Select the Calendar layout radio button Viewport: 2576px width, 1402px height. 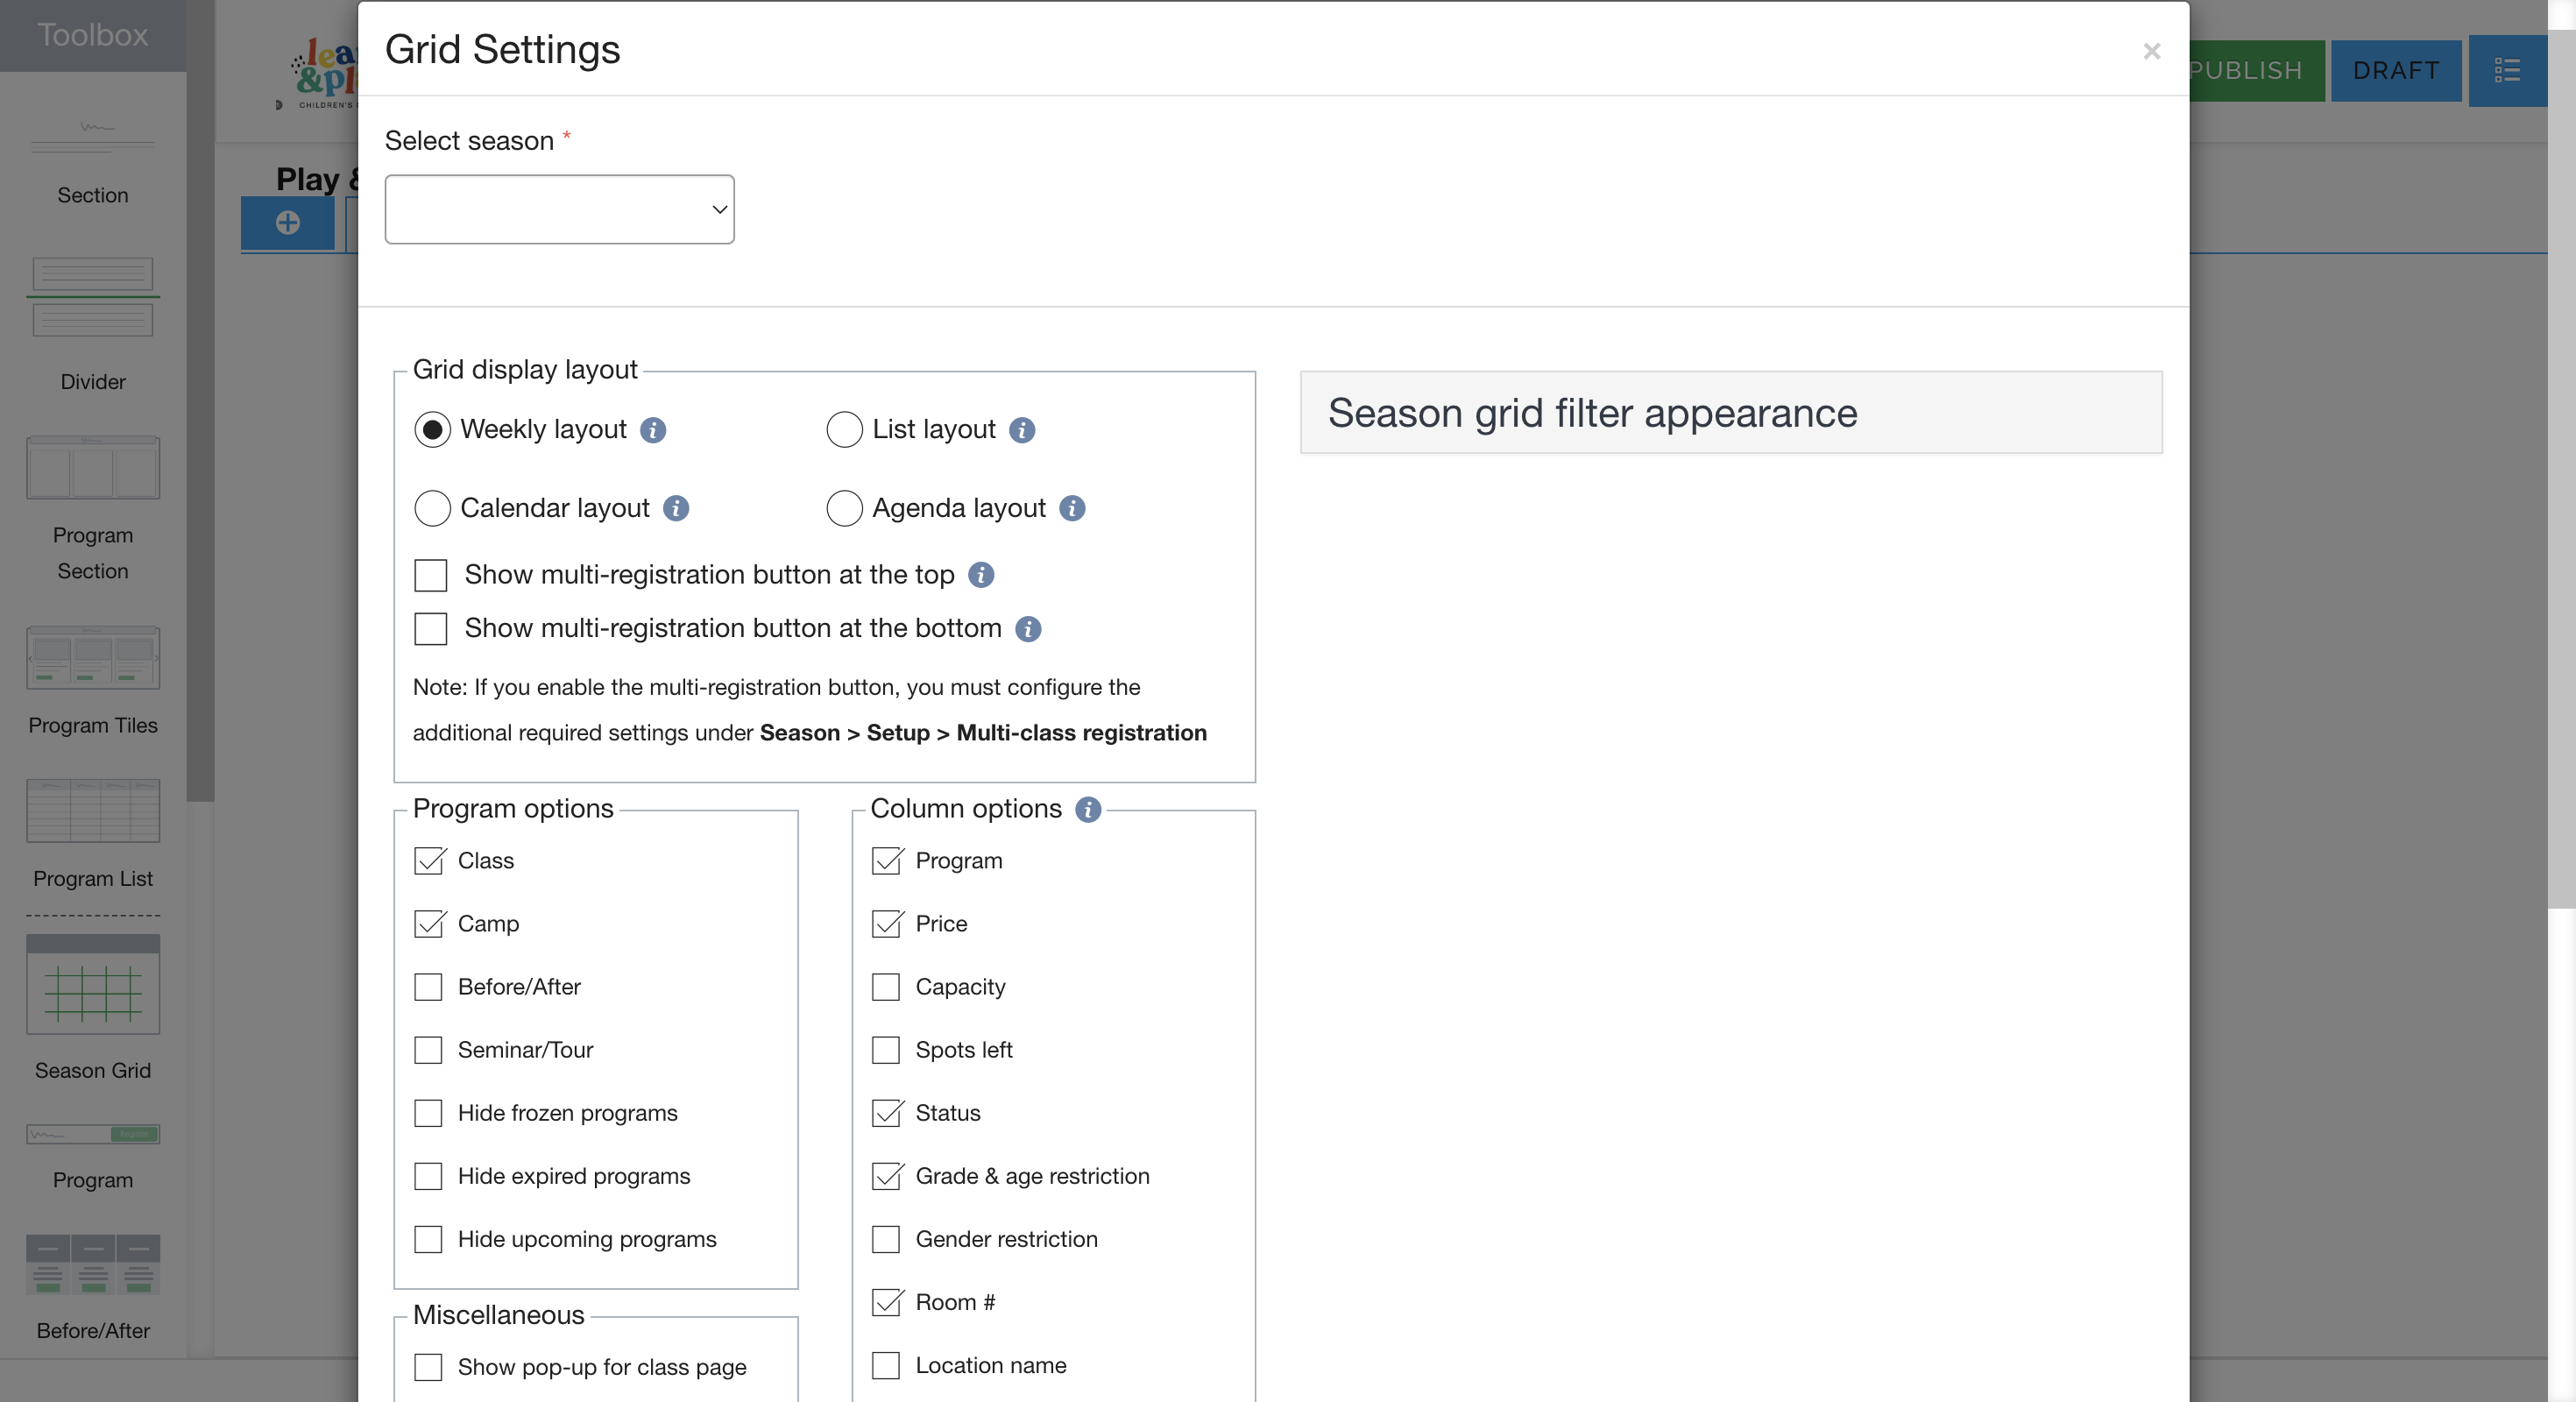[x=432, y=508]
